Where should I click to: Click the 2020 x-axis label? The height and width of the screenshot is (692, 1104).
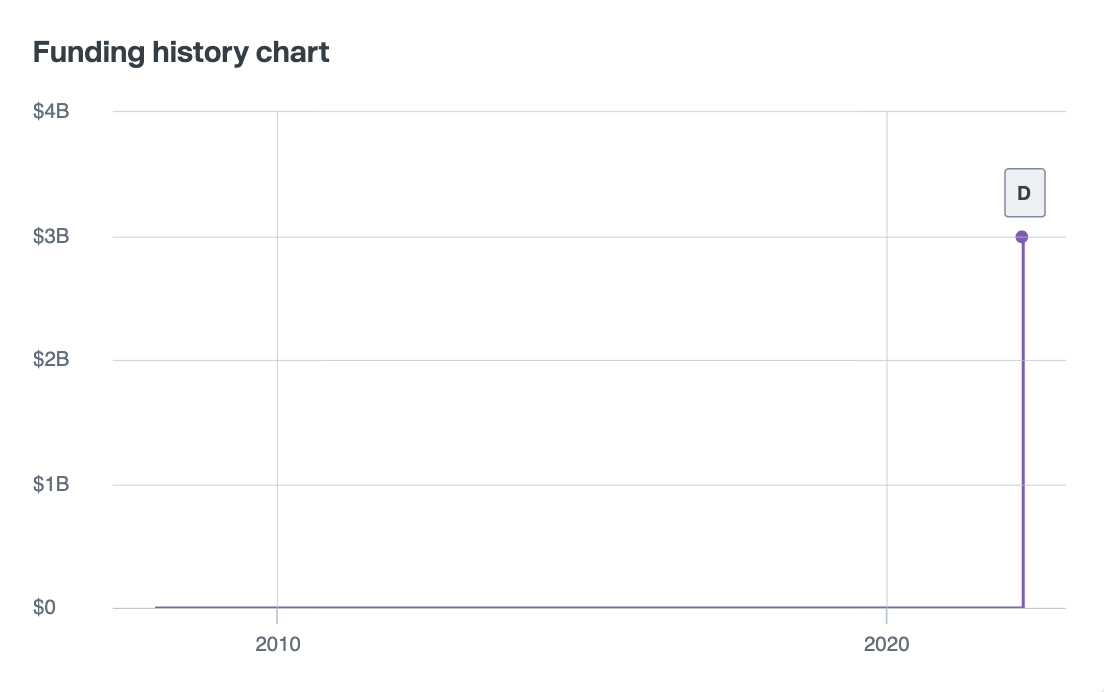click(x=887, y=645)
